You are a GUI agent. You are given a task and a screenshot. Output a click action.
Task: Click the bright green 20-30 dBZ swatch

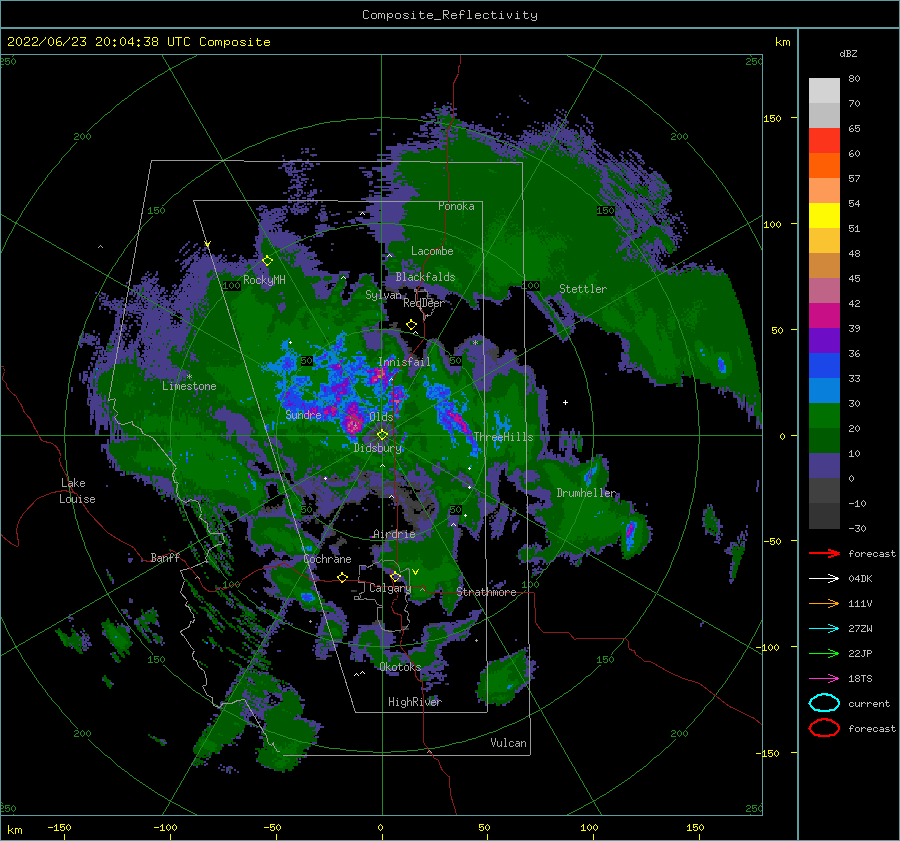coord(824,416)
